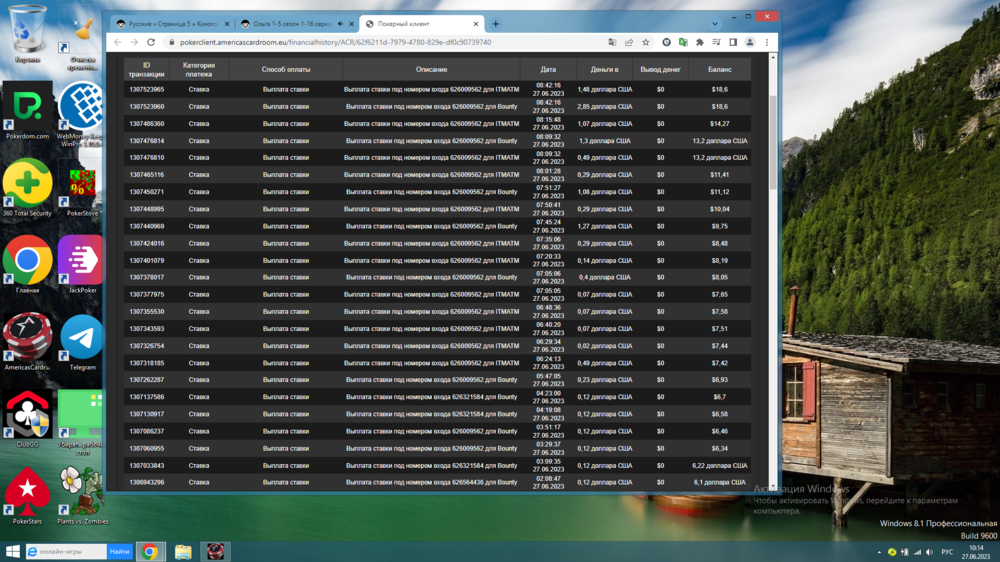Viewport: 1000px width, 562px height.
Task: Expand the tab search chevron
Action: coord(715,24)
